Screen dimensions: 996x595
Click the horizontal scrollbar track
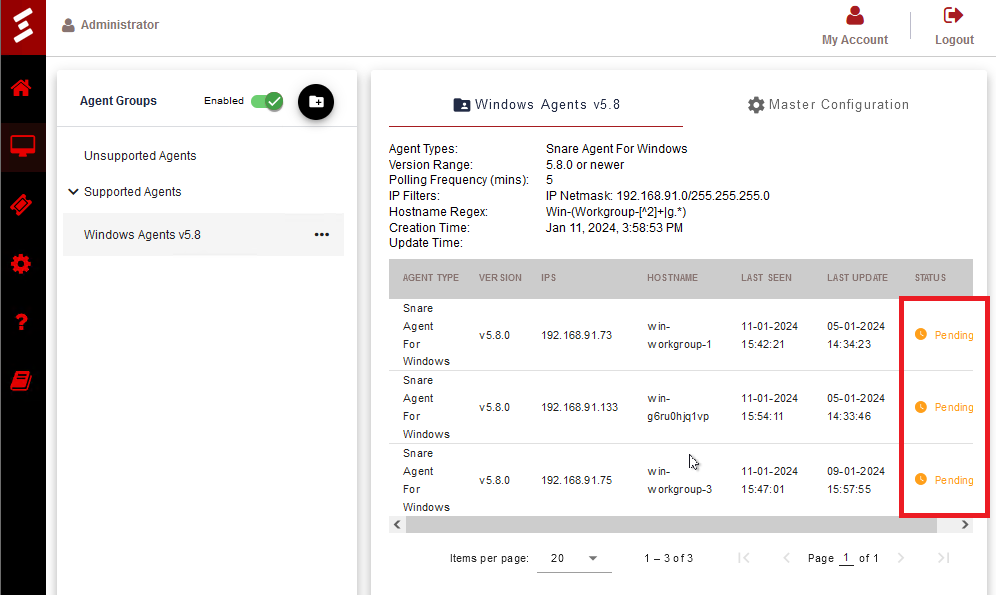(671, 525)
